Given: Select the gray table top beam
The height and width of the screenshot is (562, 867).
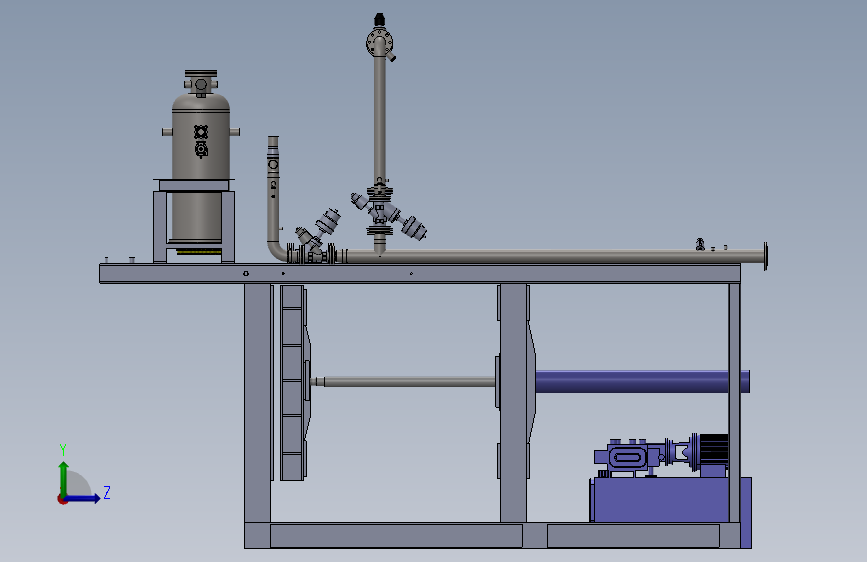Looking at the screenshot, I should click(420, 274).
